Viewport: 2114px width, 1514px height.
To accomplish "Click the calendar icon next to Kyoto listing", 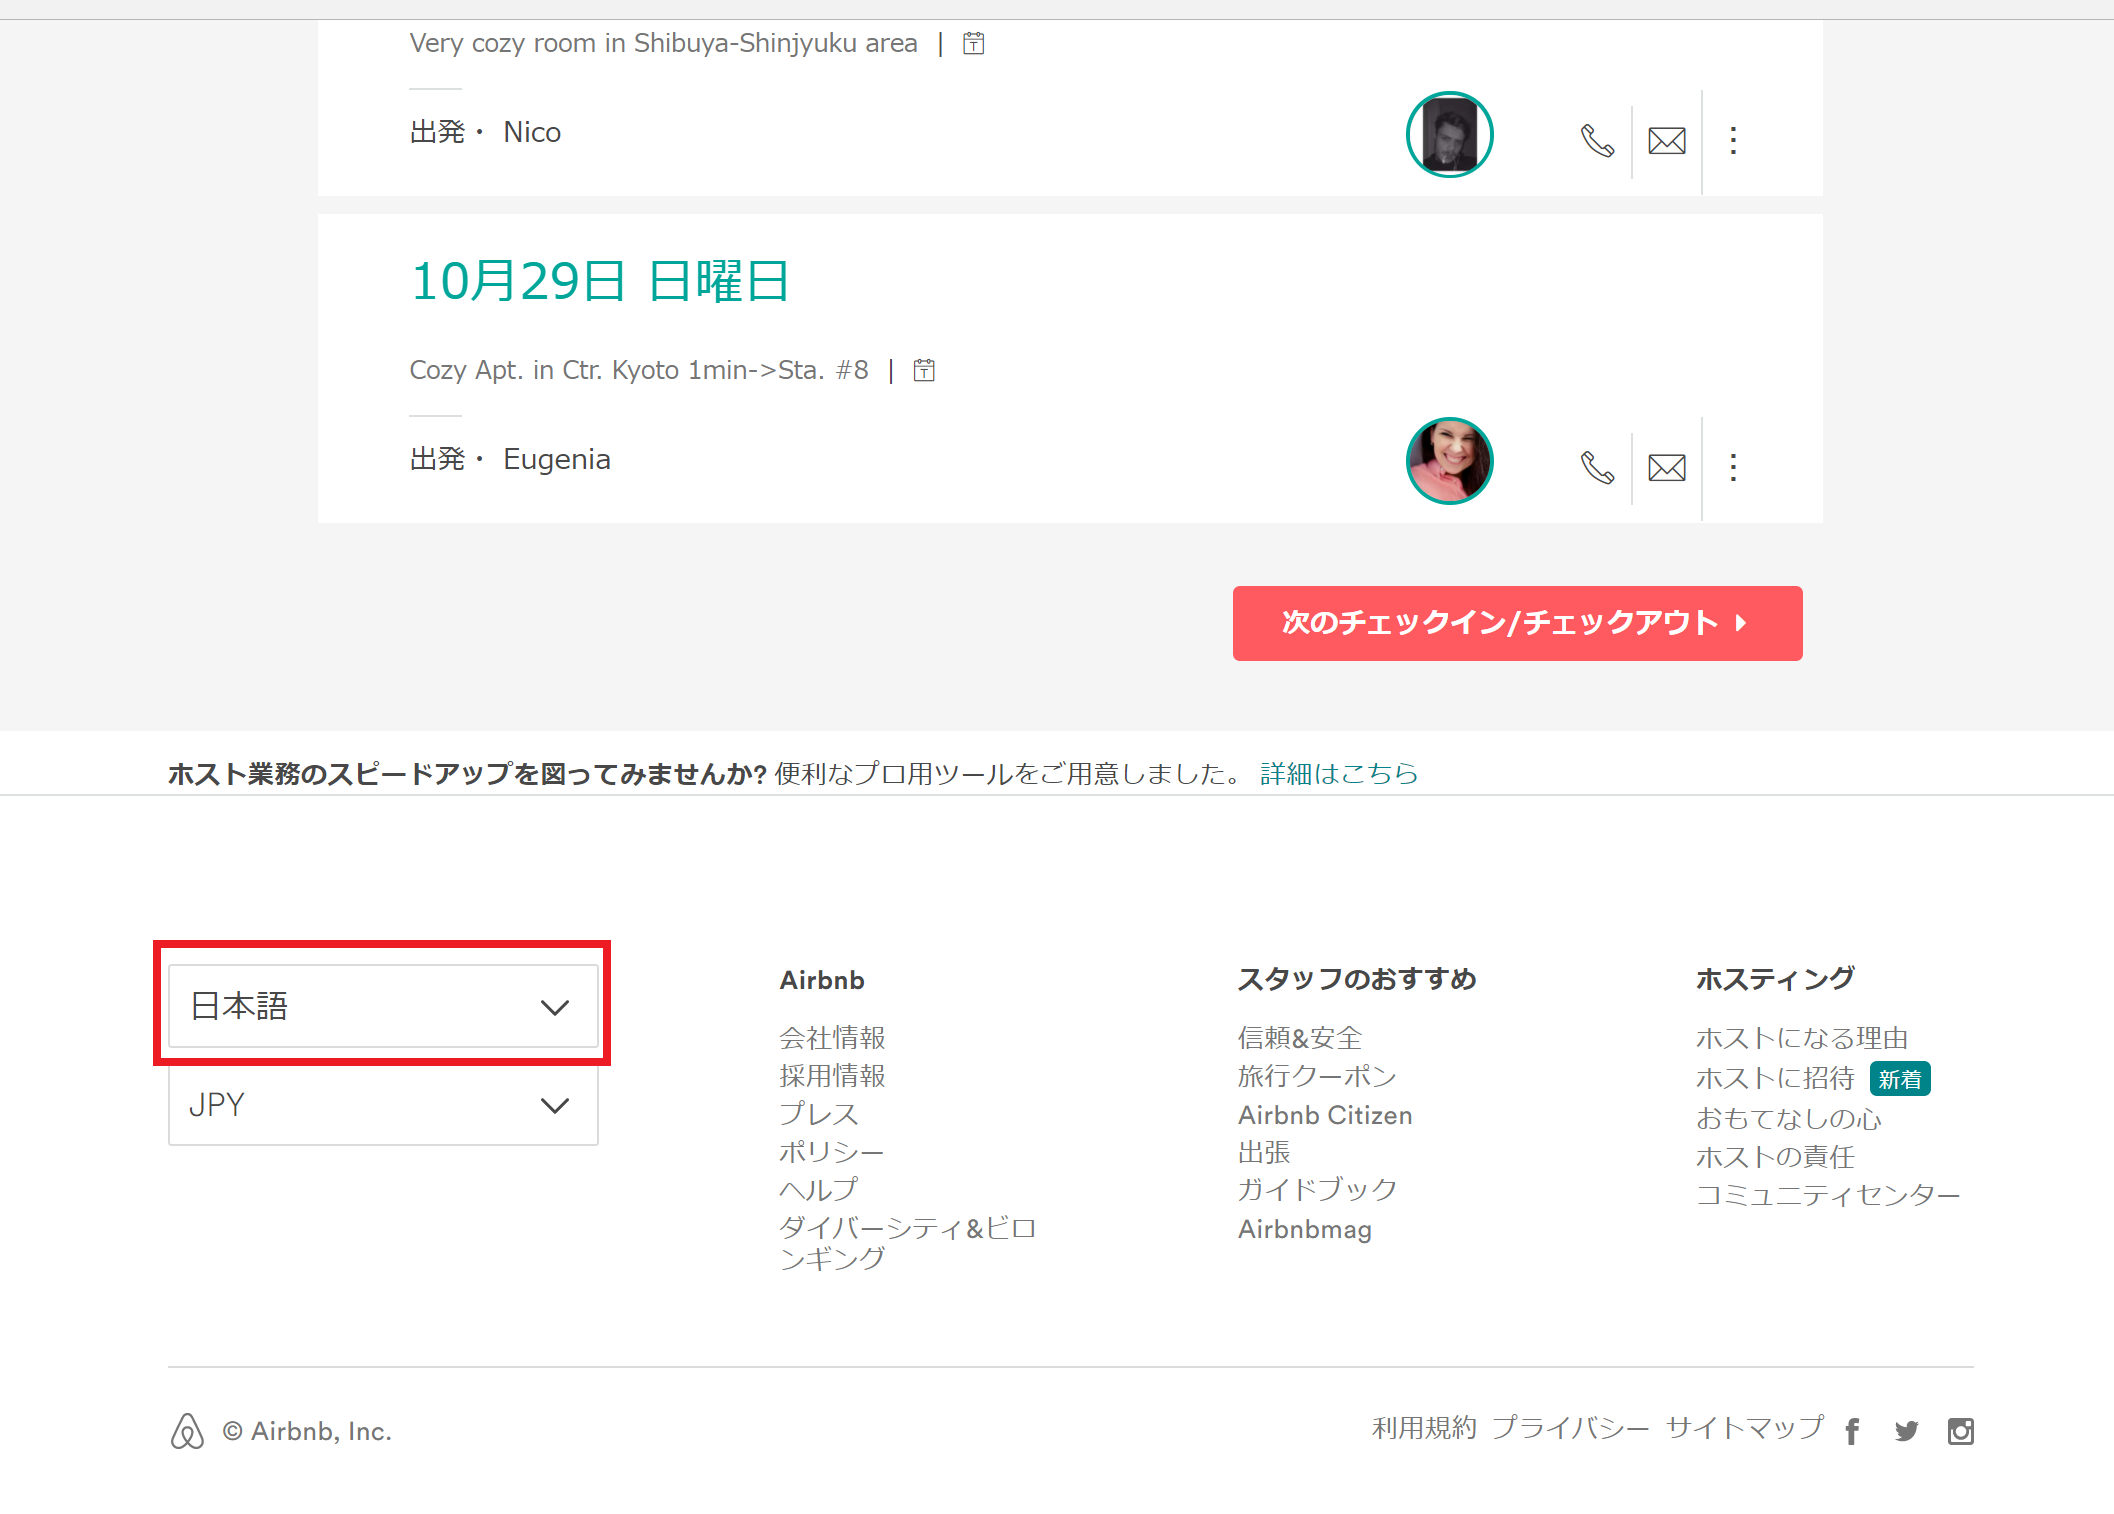I will (924, 371).
